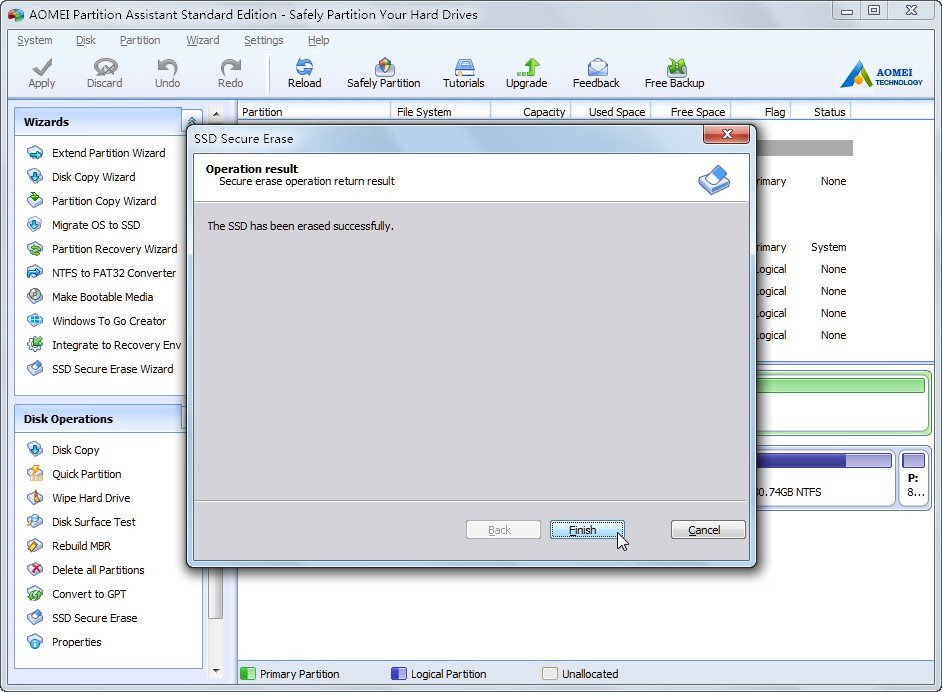942x692 pixels.
Task: Select the P: partition block
Action: click(914, 478)
